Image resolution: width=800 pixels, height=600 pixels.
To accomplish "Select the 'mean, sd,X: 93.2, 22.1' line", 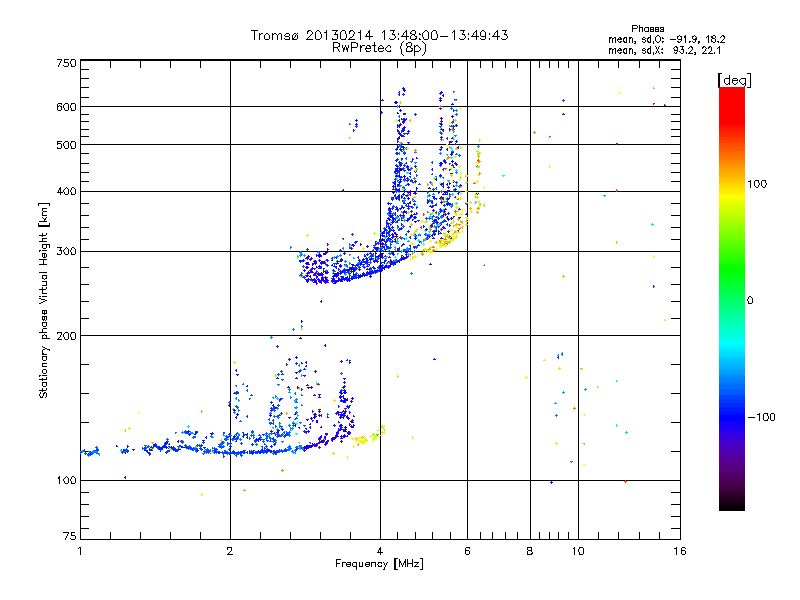I will pos(664,50).
